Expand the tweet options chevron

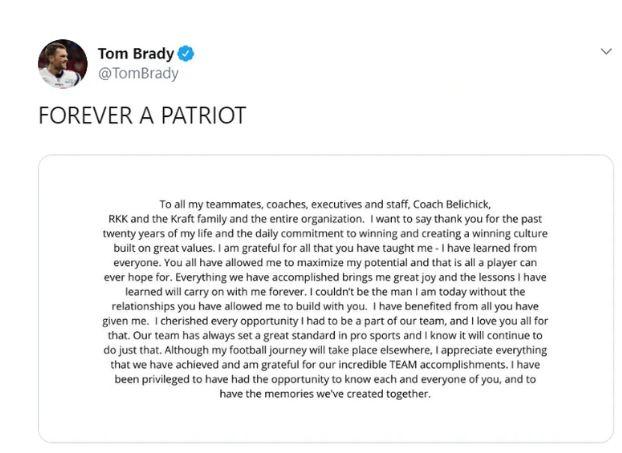(x=606, y=52)
